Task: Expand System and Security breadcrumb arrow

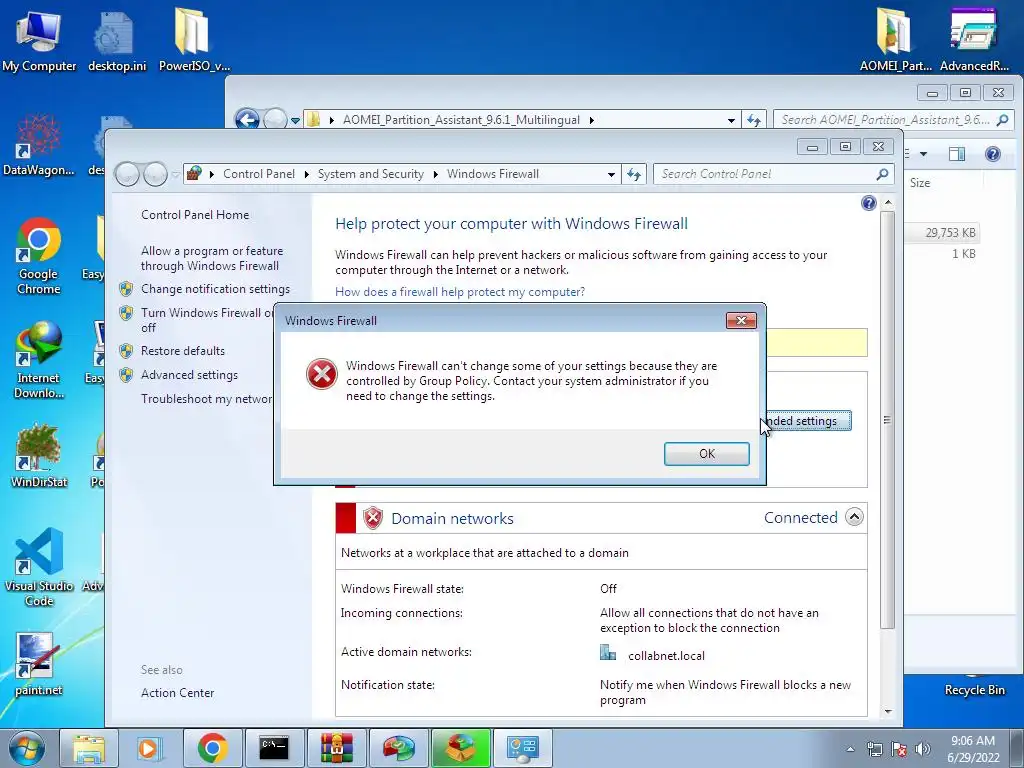Action: point(436,174)
